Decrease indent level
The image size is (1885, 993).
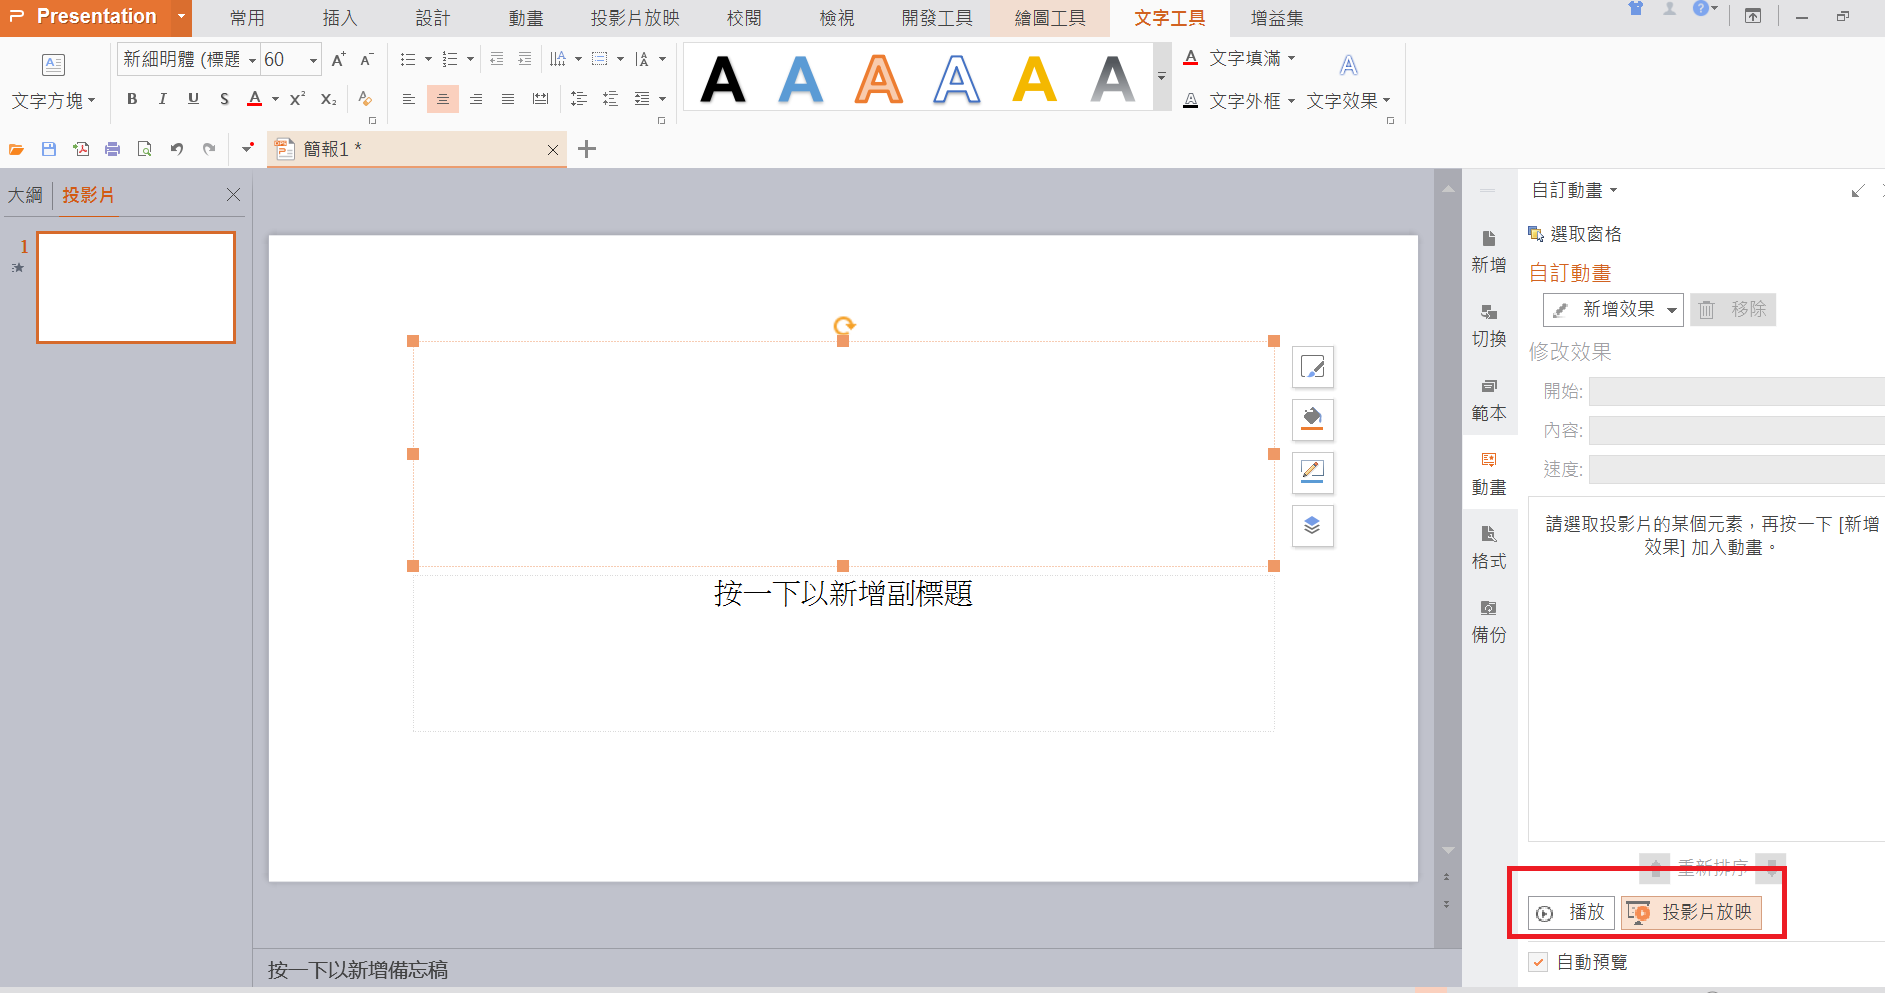497,60
